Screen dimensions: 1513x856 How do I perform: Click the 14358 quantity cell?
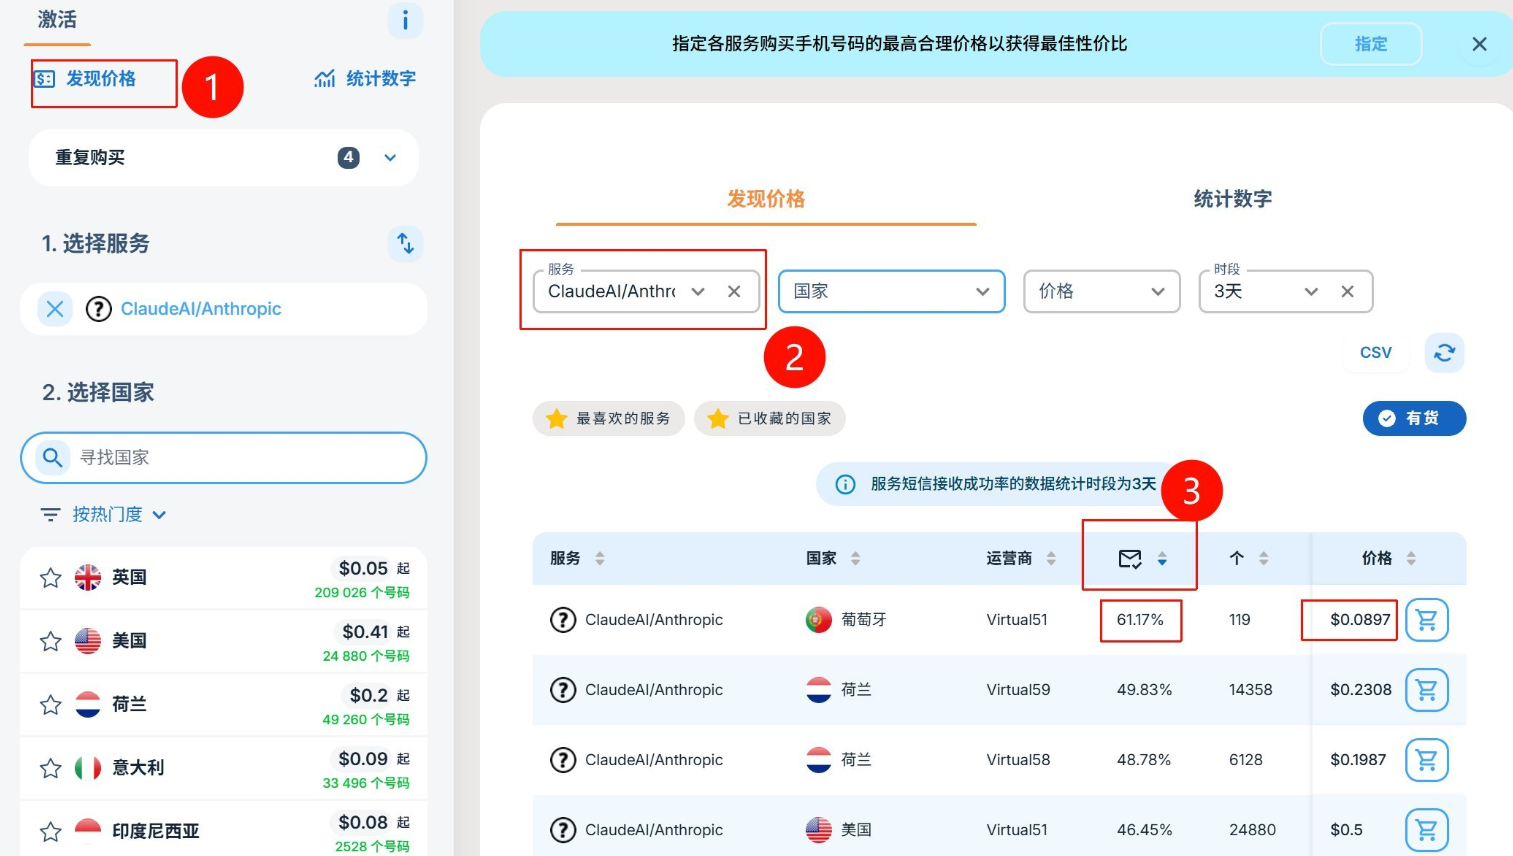[x=1251, y=690]
